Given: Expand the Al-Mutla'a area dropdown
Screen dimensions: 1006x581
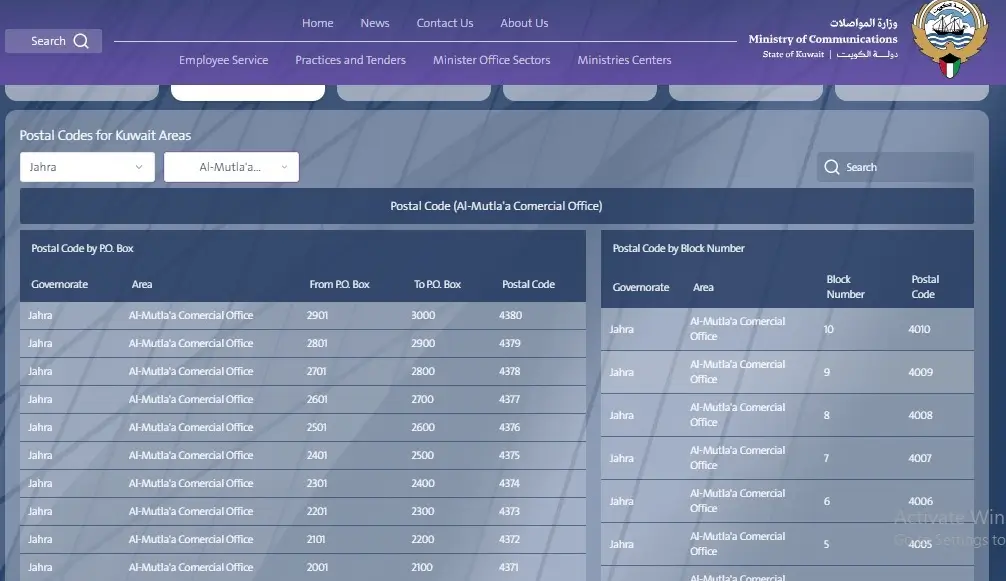Looking at the screenshot, I should coord(231,167).
